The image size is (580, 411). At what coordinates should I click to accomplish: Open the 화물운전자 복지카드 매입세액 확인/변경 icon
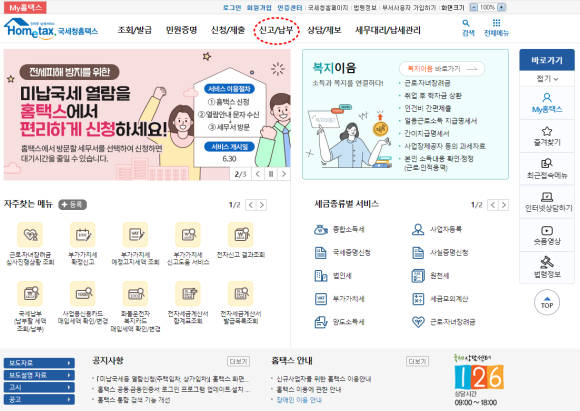pos(135,294)
